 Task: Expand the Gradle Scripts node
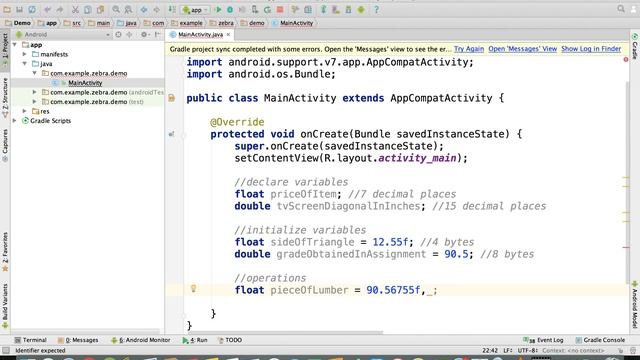coord(15,121)
